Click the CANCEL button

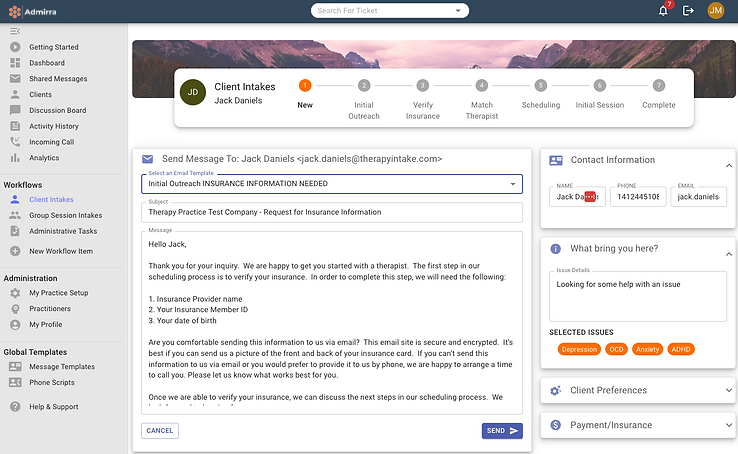(x=160, y=430)
